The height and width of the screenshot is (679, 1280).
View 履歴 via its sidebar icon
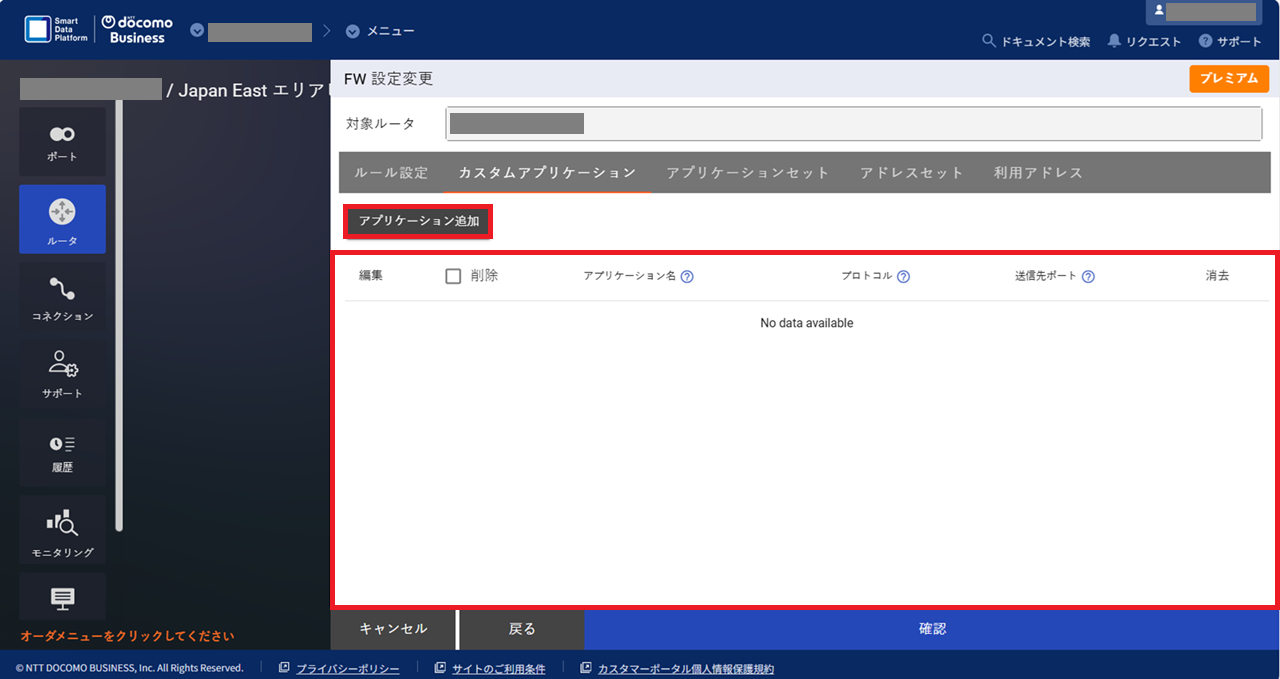tap(62, 452)
